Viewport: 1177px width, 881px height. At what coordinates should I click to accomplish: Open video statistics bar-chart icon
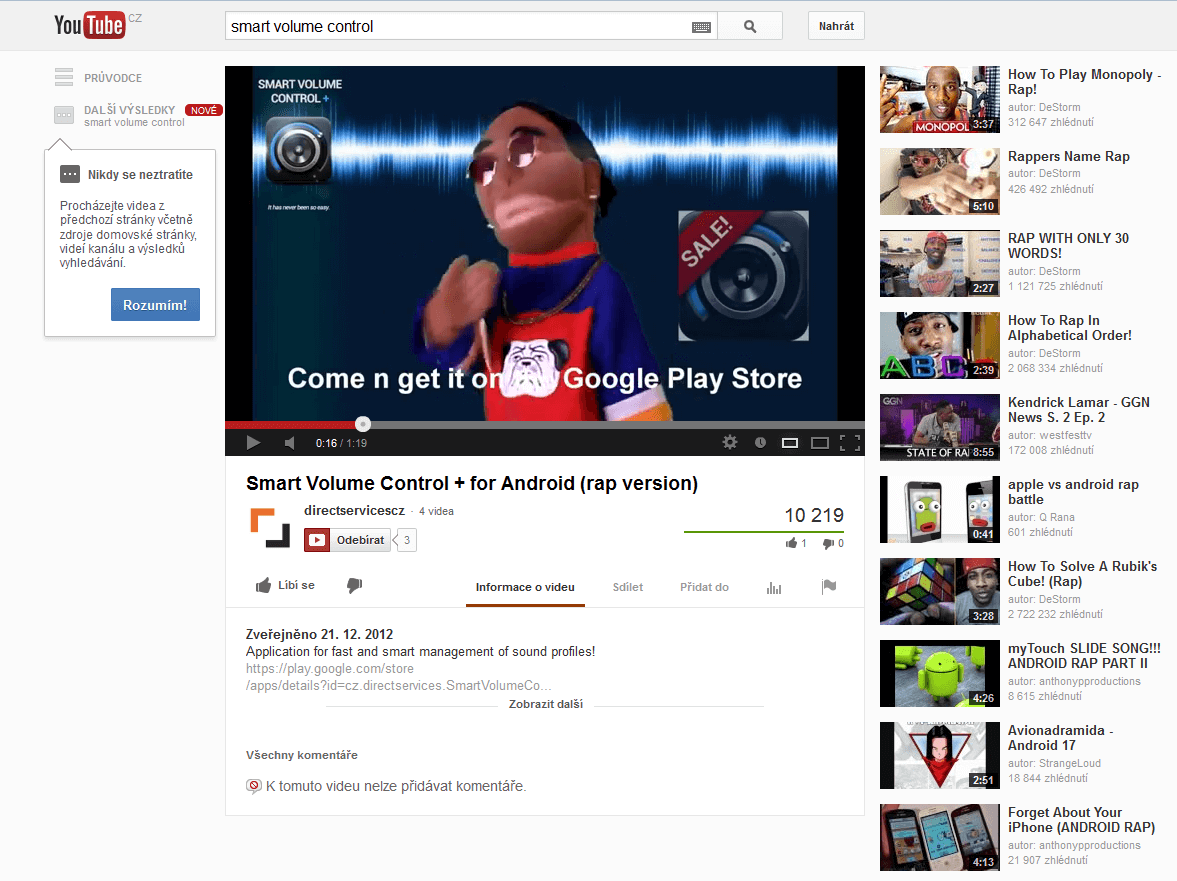click(x=774, y=588)
